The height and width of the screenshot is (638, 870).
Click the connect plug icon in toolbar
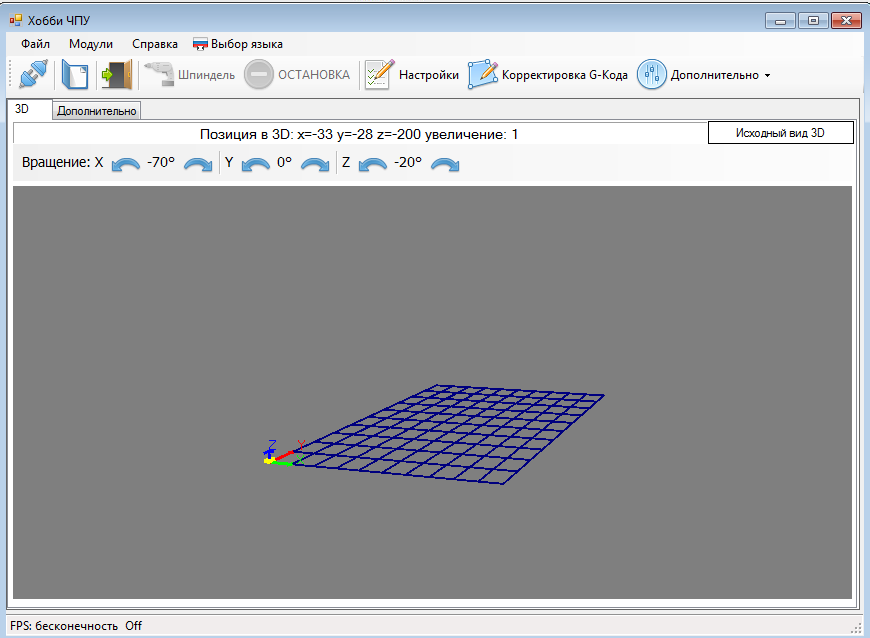[x=33, y=74]
